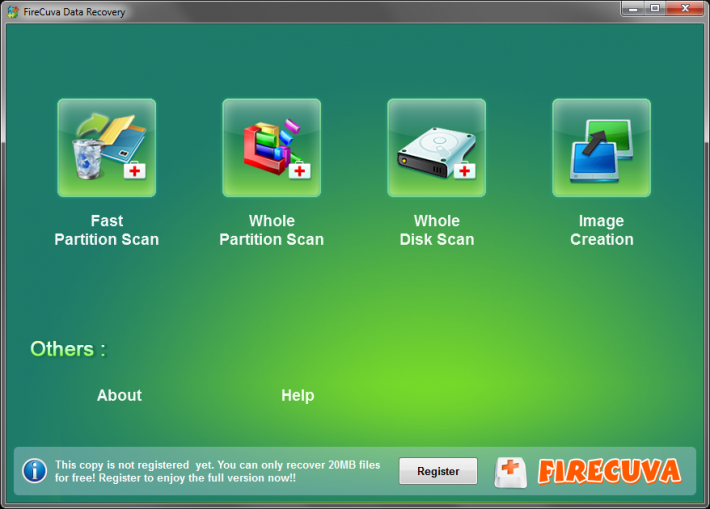Open the Help link
The width and height of the screenshot is (710, 509).
coord(297,395)
